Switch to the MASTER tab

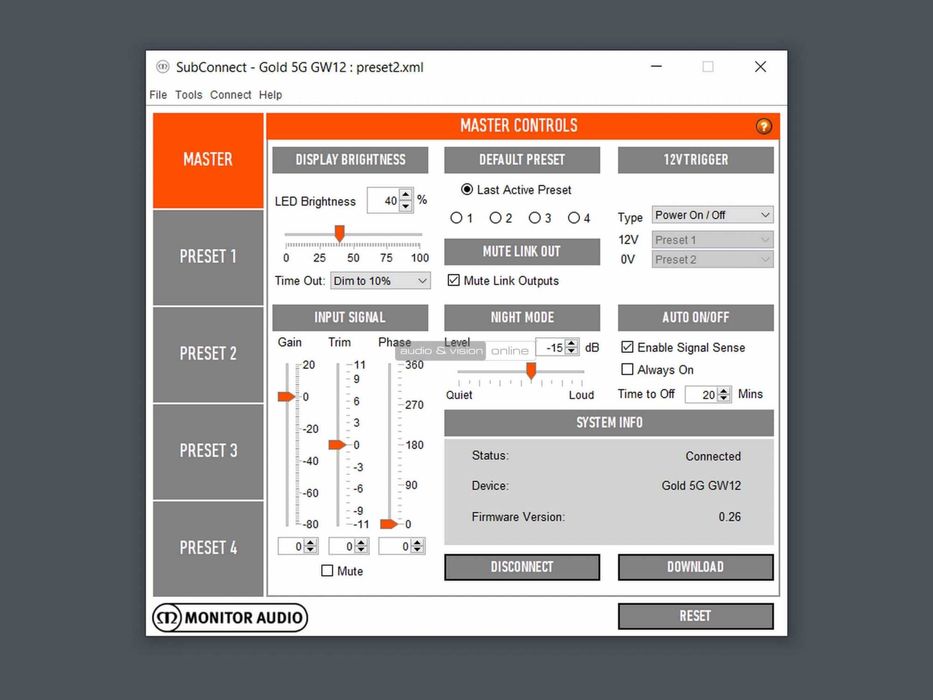click(x=208, y=160)
